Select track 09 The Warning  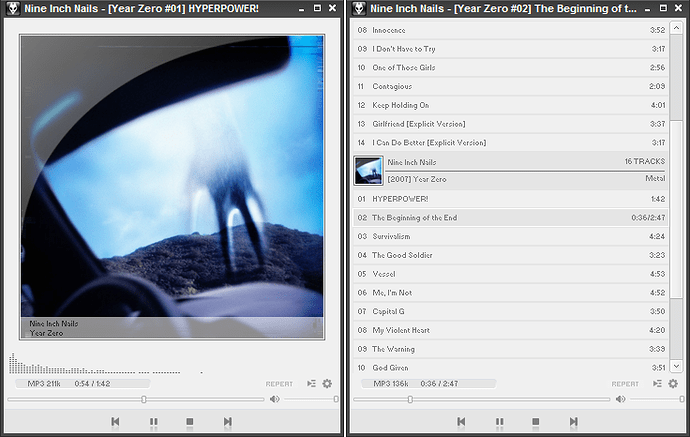(511, 349)
